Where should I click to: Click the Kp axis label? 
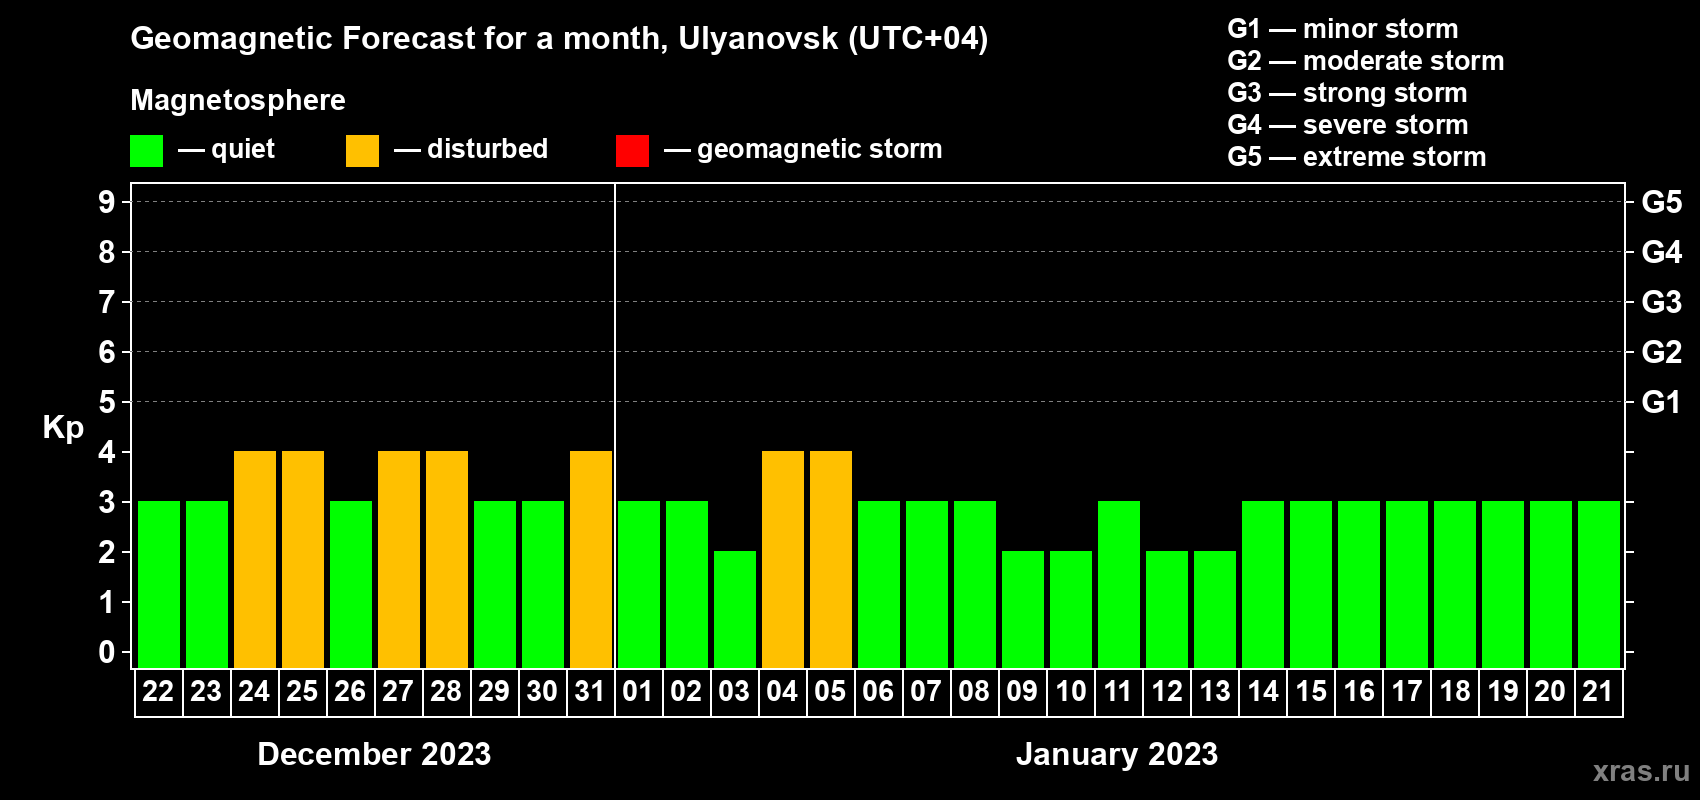63,428
